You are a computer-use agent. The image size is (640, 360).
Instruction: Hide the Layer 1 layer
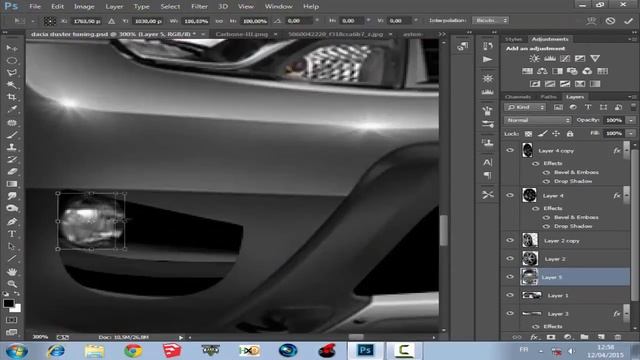[510, 295]
